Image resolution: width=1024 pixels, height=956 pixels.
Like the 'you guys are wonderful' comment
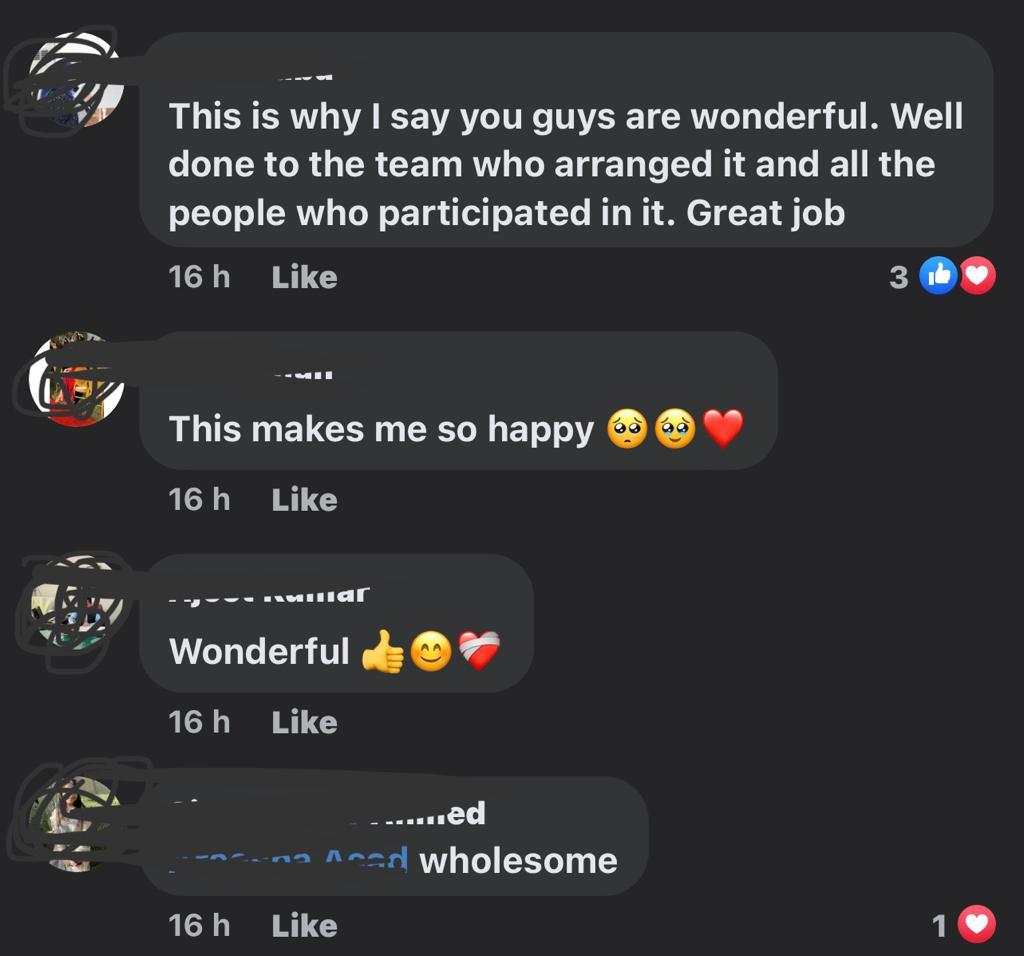pyautogui.click(x=304, y=278)
